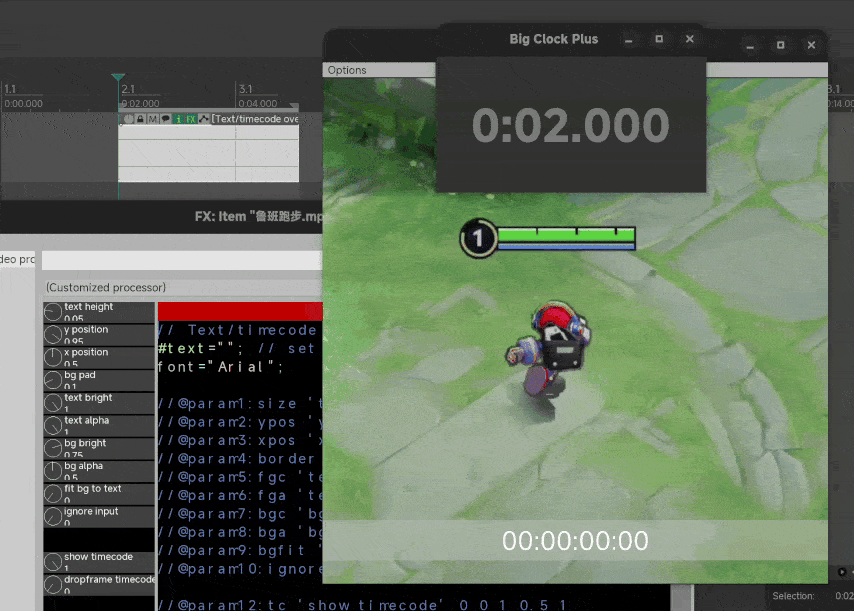Click the bg pad knob
This screenshot has height=611, width=854.
(x=53, y=380)
